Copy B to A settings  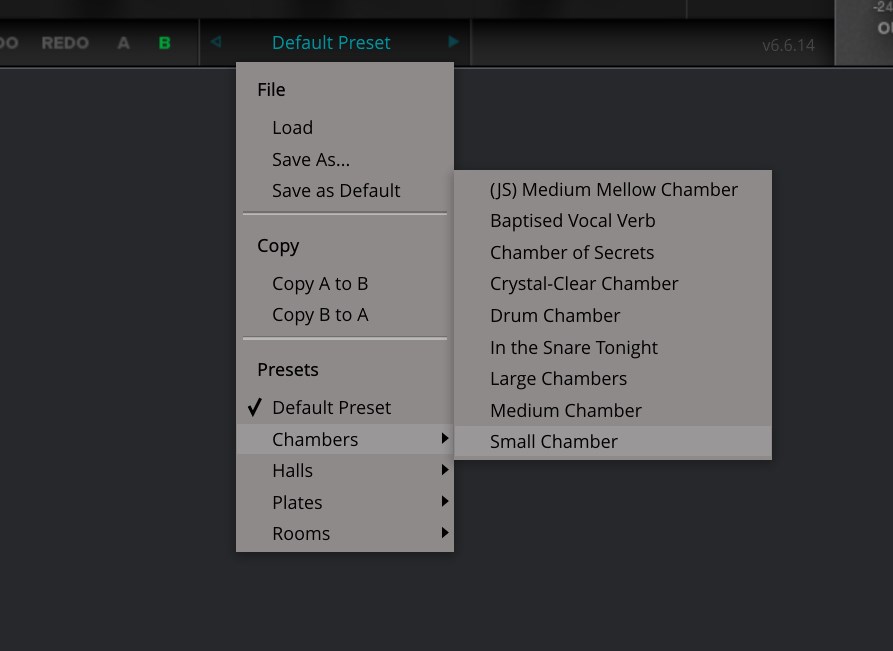(320, 315)
